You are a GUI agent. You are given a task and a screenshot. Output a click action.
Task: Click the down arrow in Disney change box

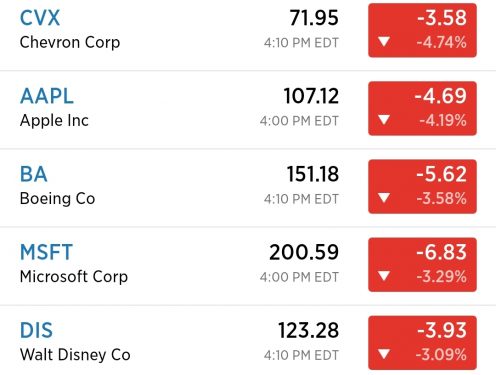[x=384, y=354]
